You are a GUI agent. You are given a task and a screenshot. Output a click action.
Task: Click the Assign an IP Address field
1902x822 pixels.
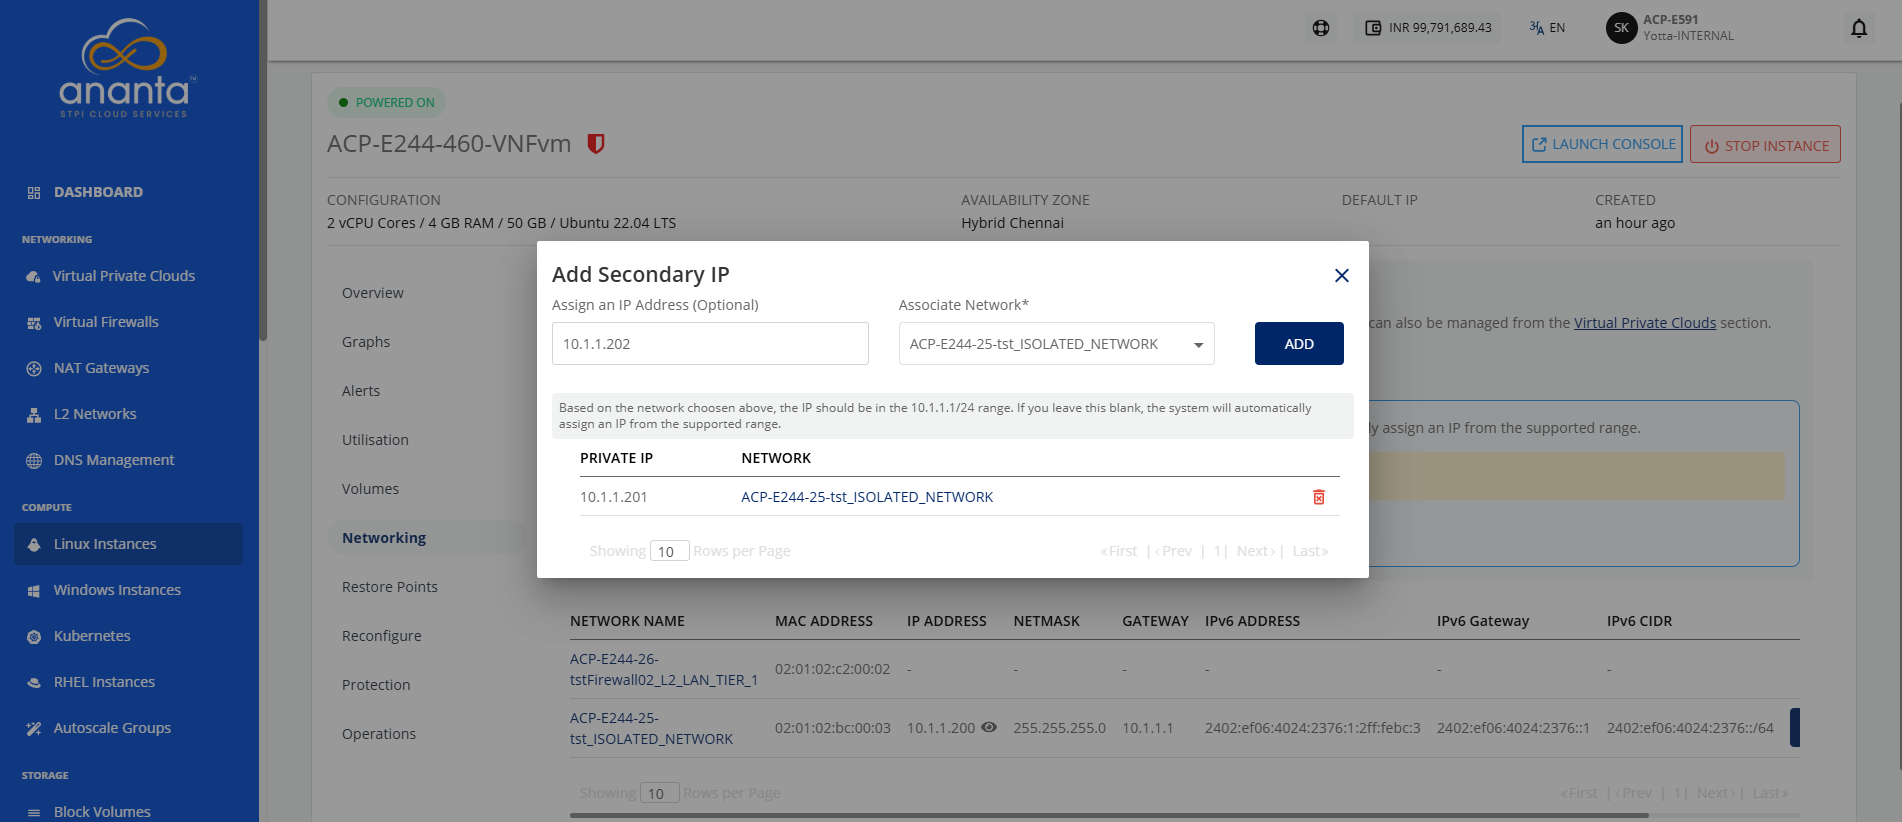(x=710, y=344)
